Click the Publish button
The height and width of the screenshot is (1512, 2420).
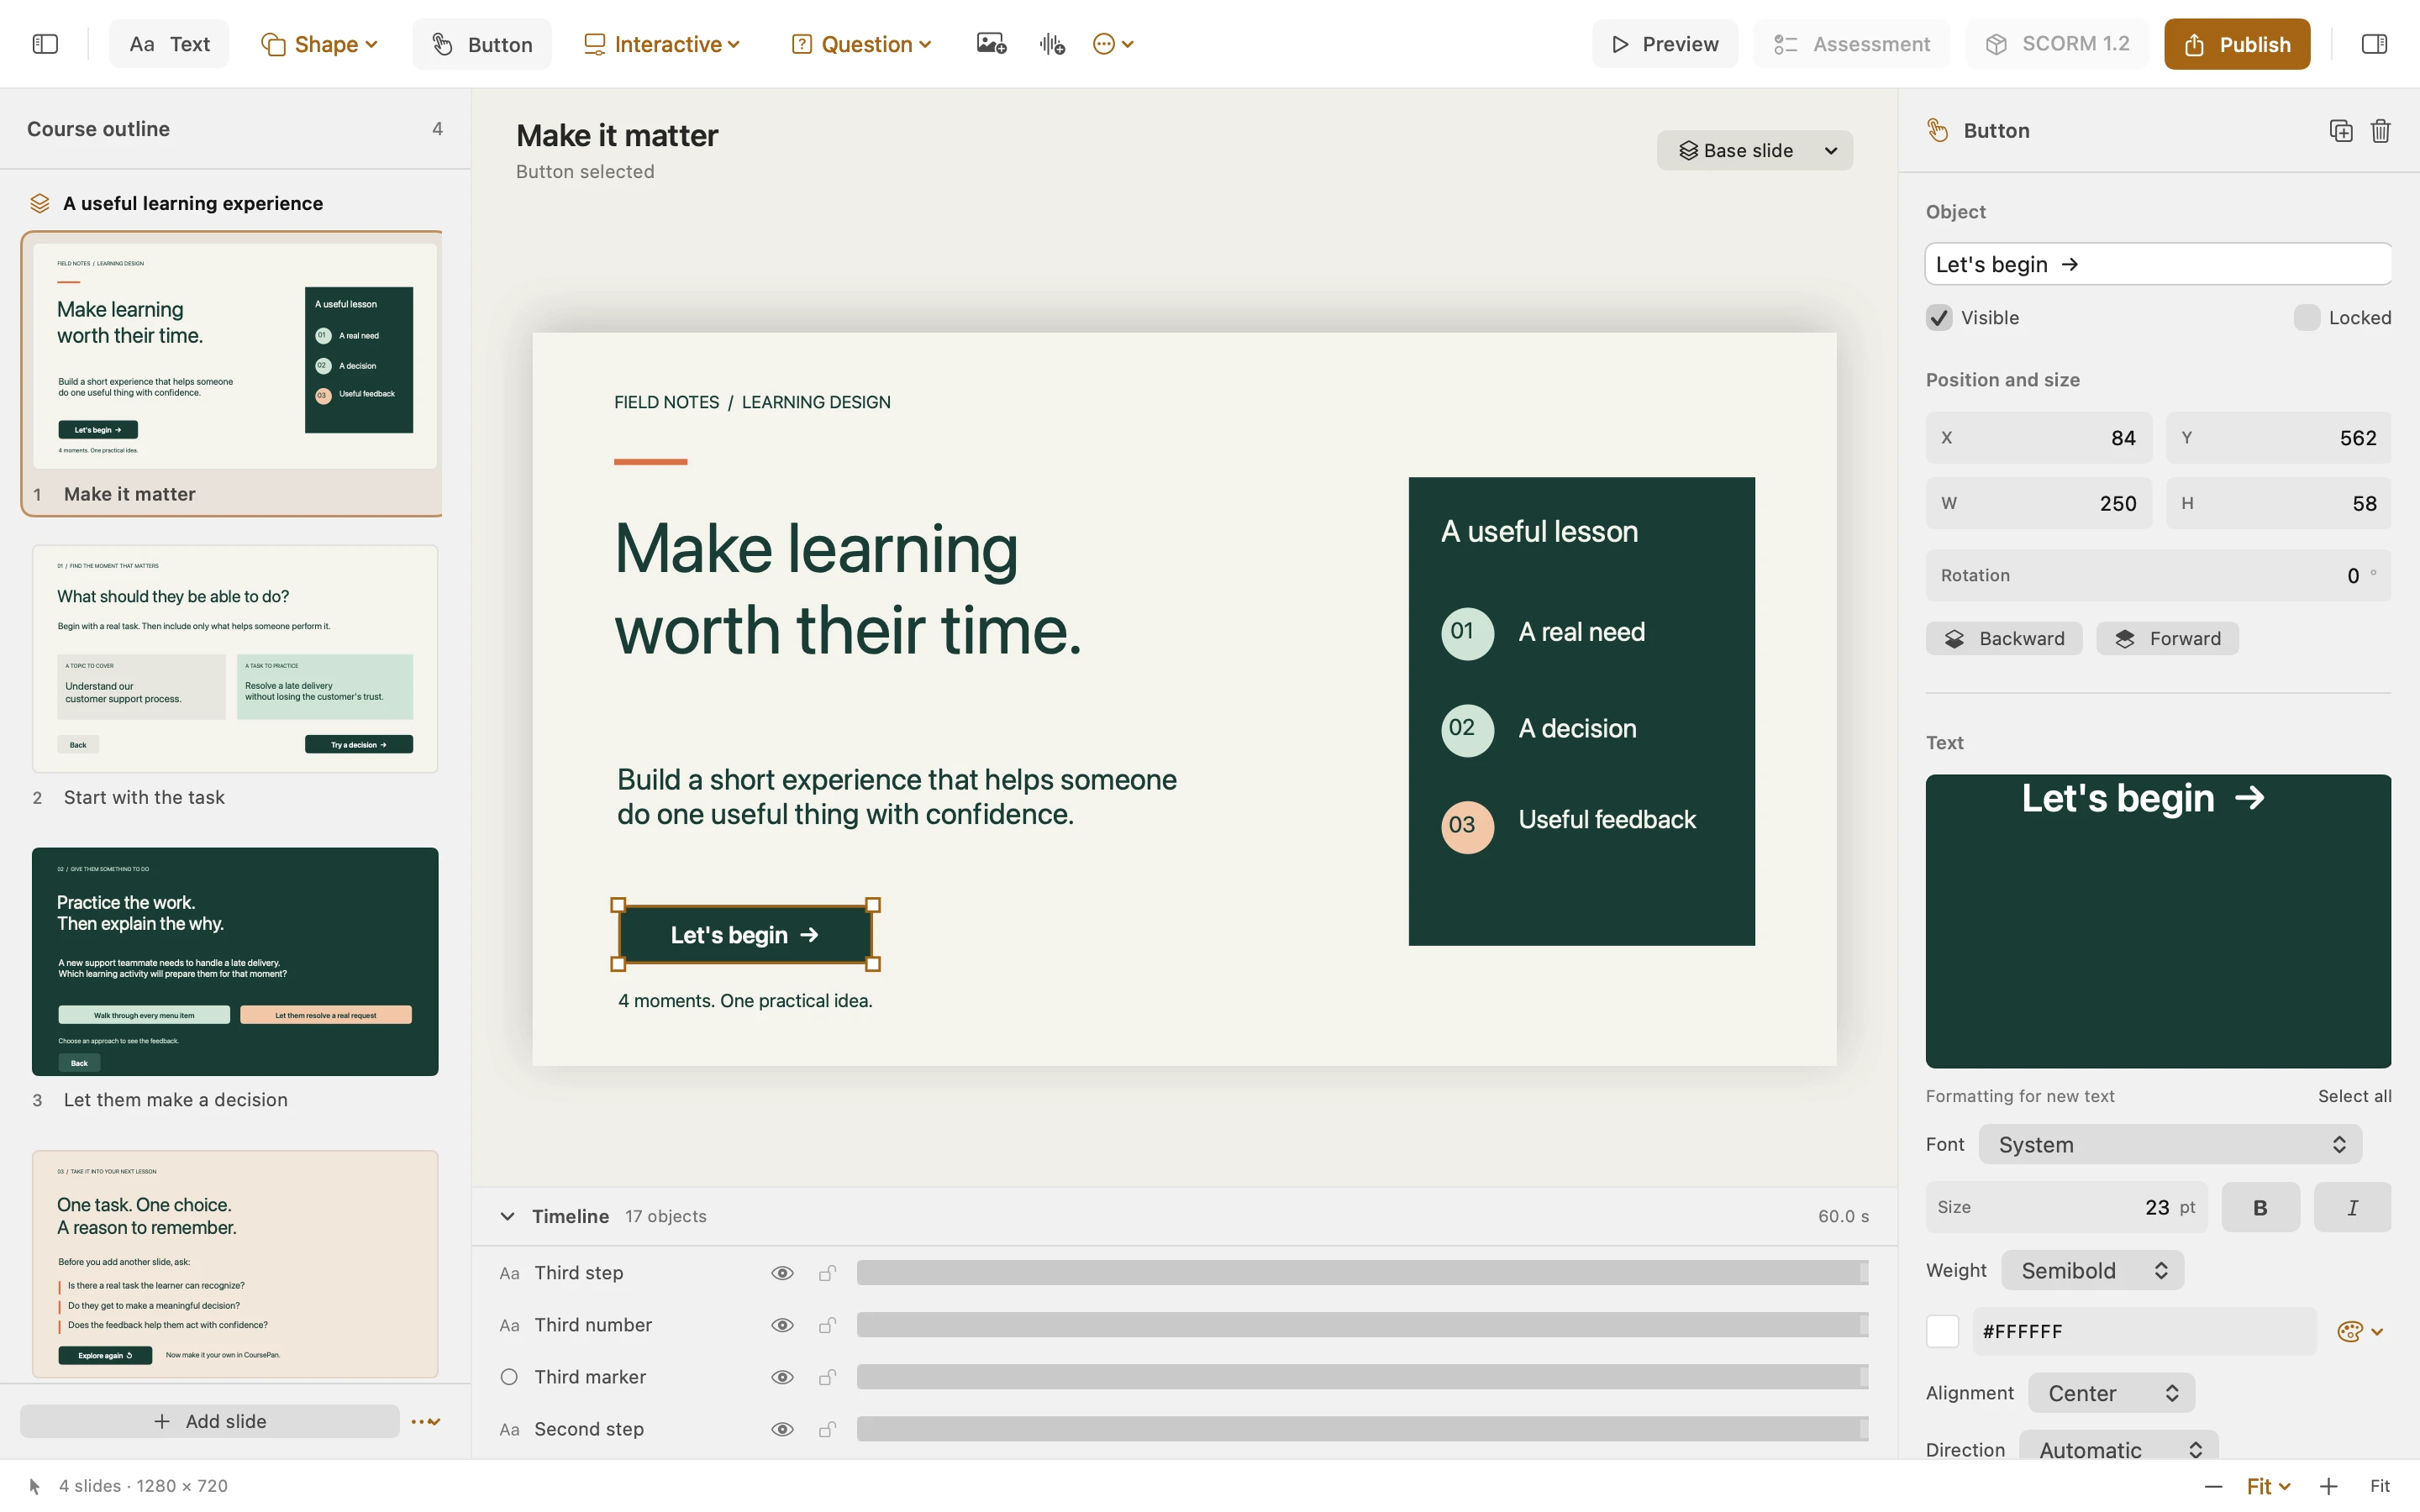point(2237,44)
